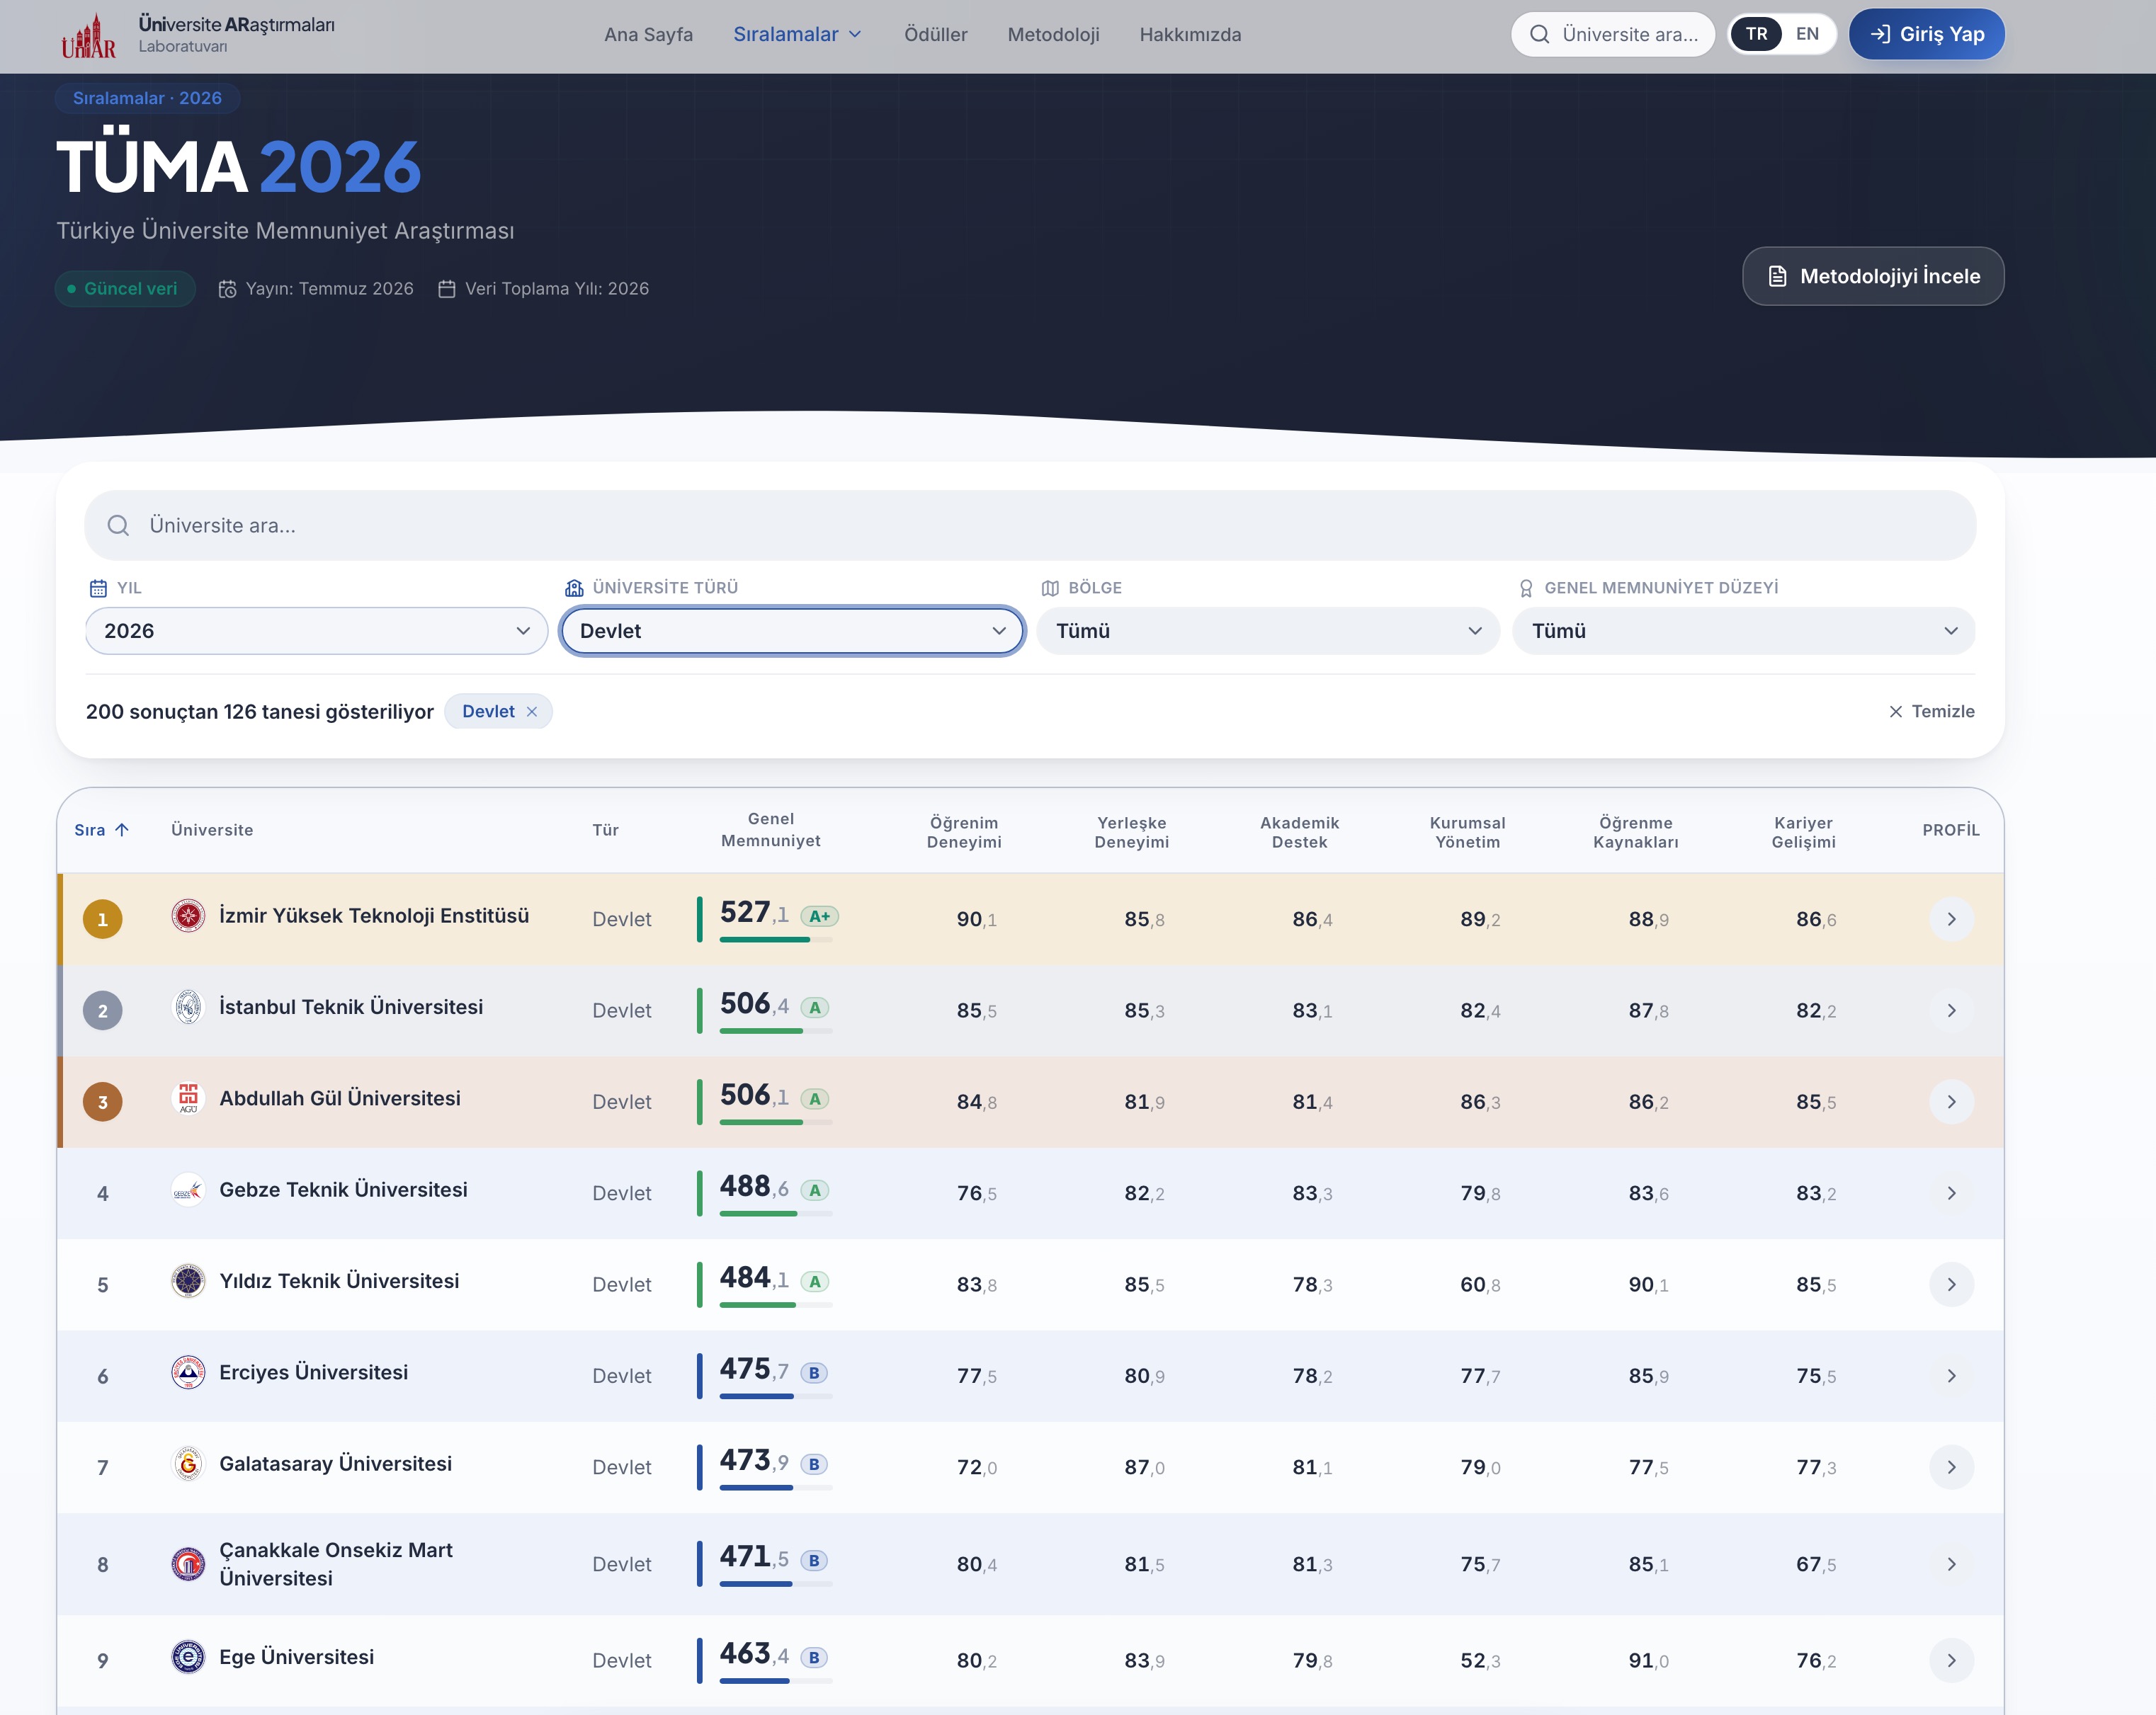Viewport: 2156px width, 1715px height.
Task: Focus header Üniversite ara search field
Action: pos(1612,35)
